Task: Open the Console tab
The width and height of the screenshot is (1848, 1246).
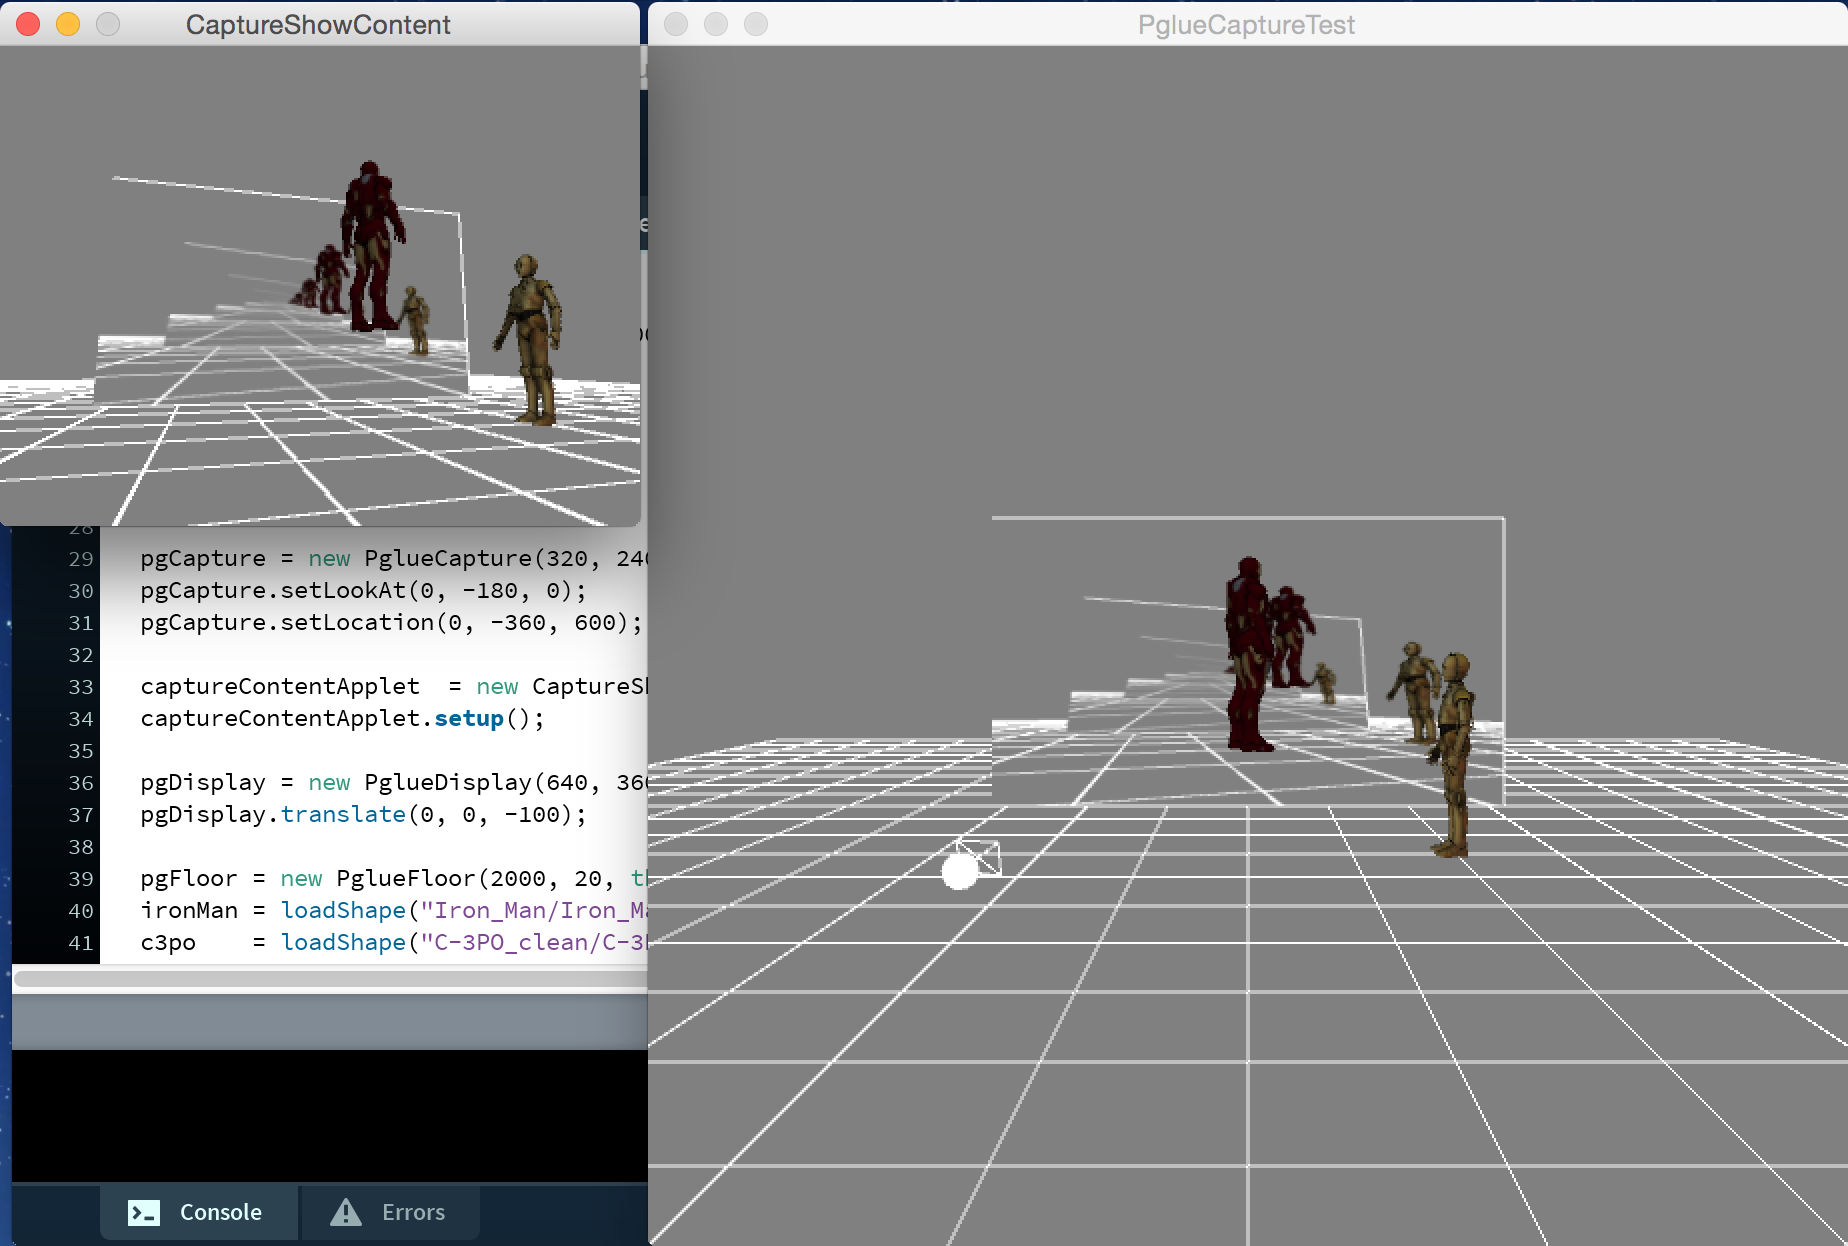Action: (199, 1212)
